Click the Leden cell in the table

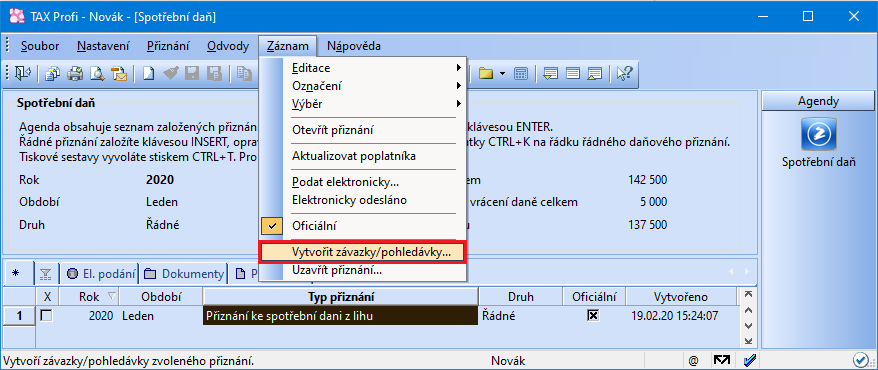pyautogui.click(x=161, y=316)
